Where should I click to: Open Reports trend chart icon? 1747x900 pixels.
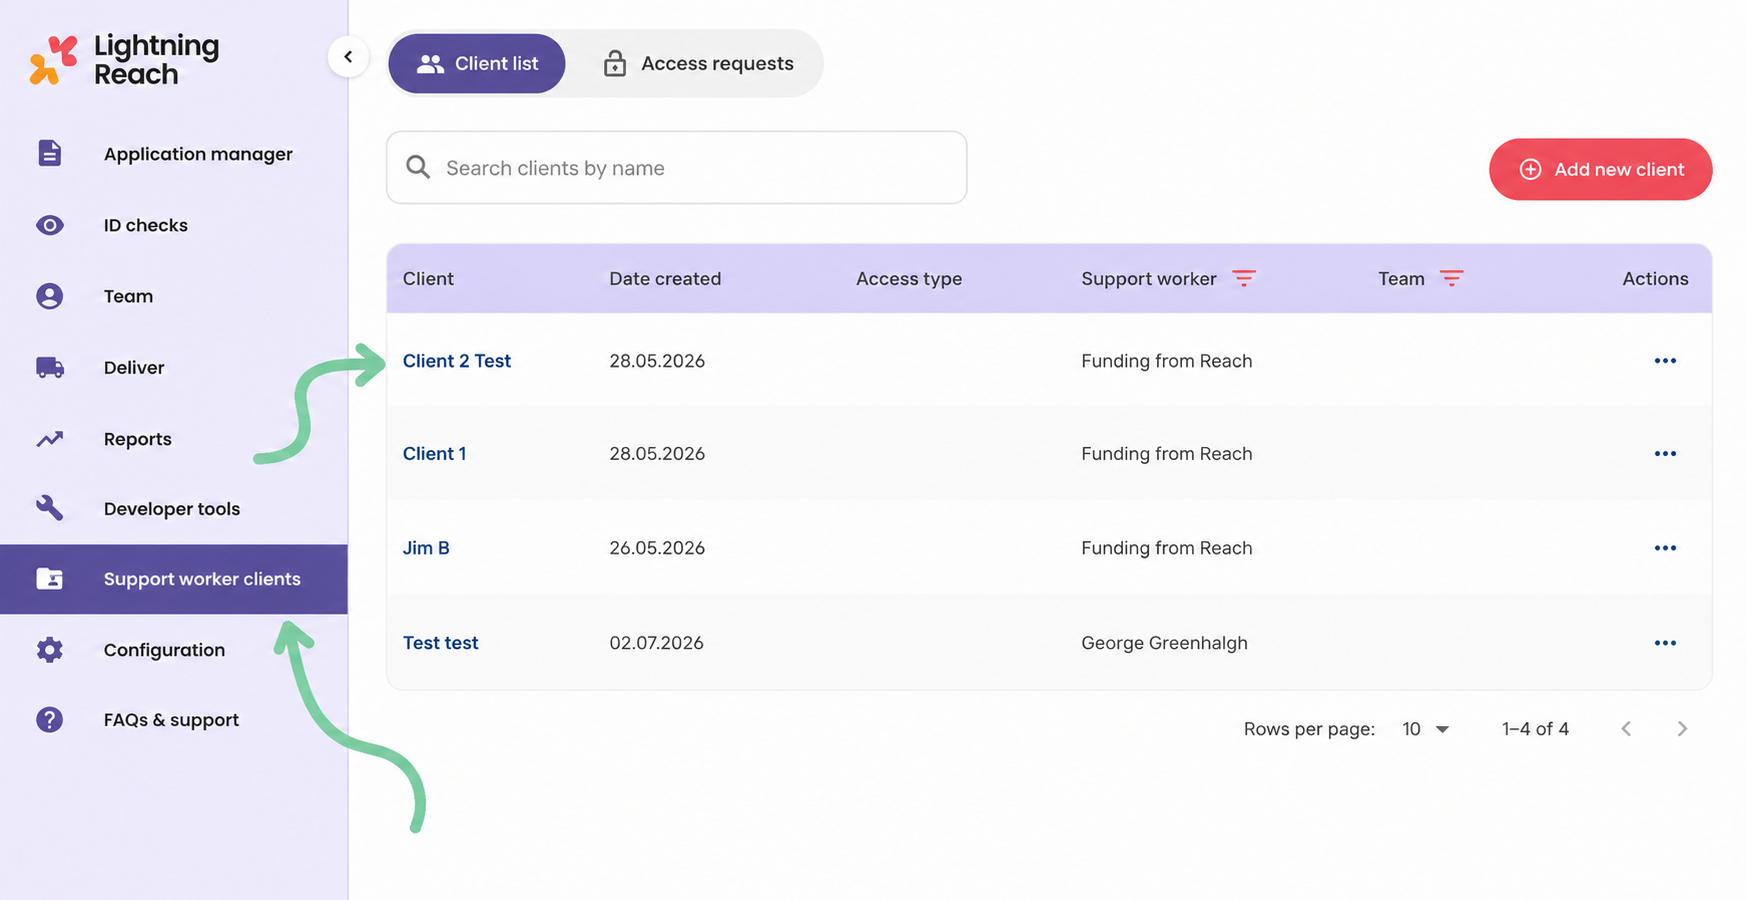(x=50, y=439)
